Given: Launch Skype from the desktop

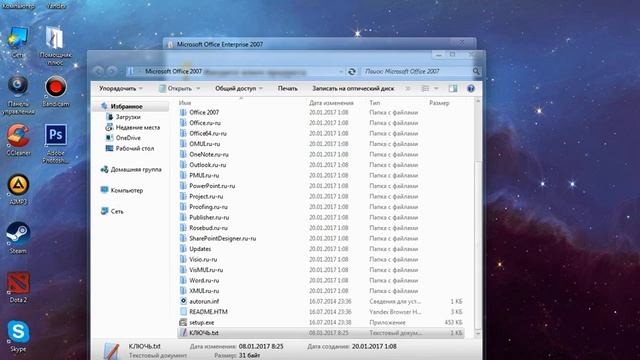Looking at the screenshot, I should (18, 337).
